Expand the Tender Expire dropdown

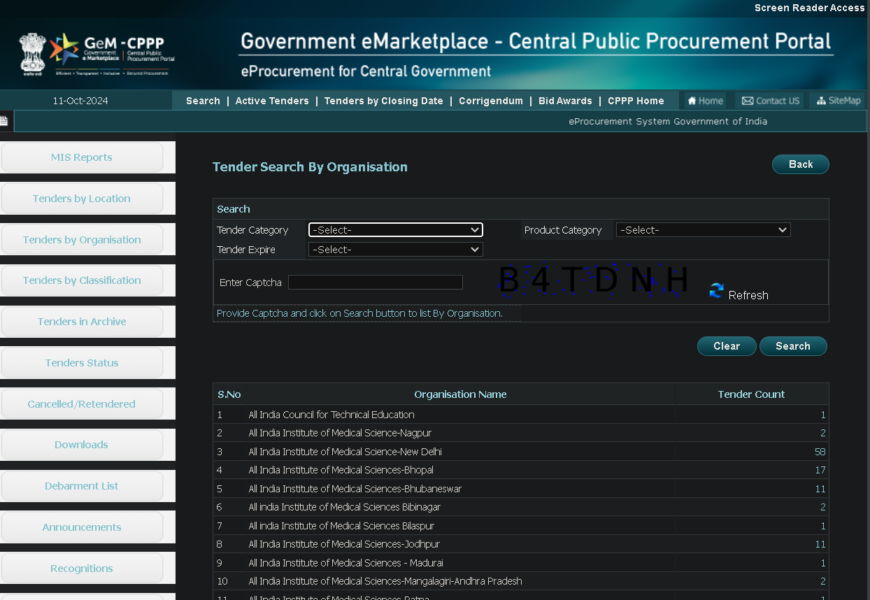395,250
